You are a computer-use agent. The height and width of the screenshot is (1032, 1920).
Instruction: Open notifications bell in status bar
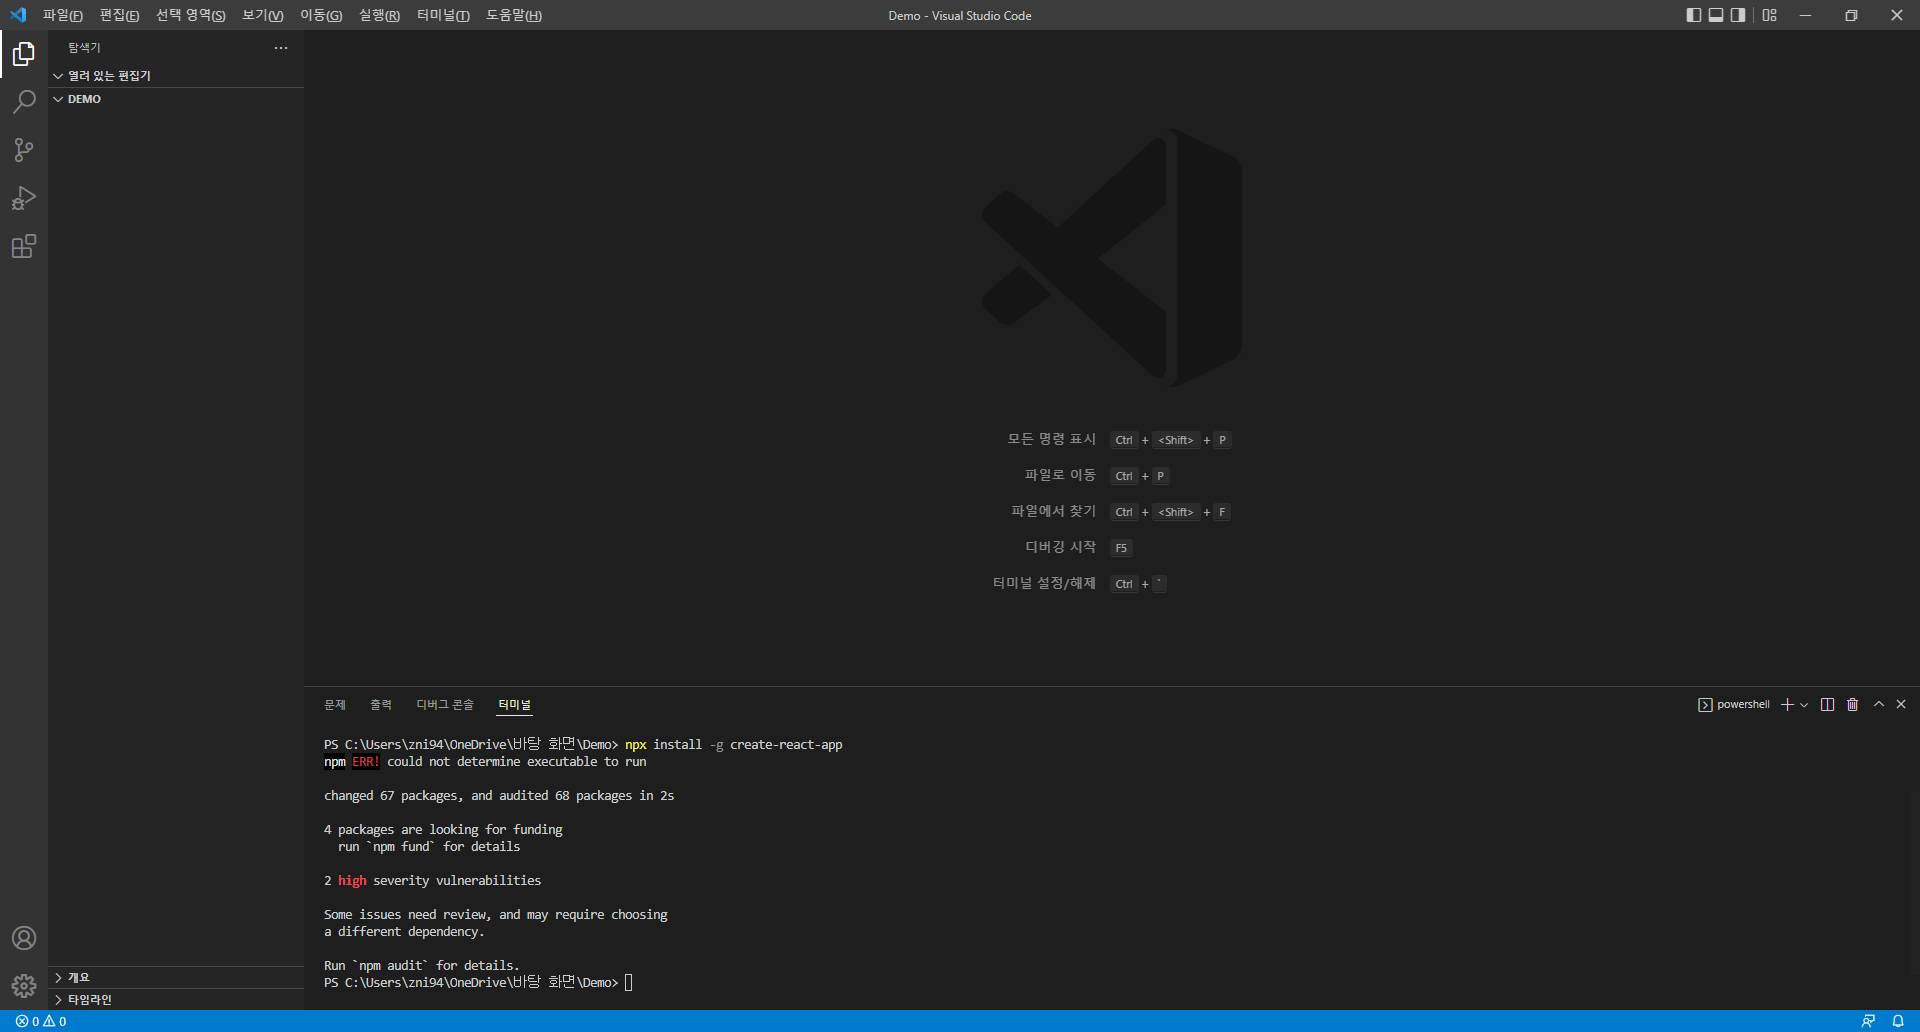pos(1898,1021)
